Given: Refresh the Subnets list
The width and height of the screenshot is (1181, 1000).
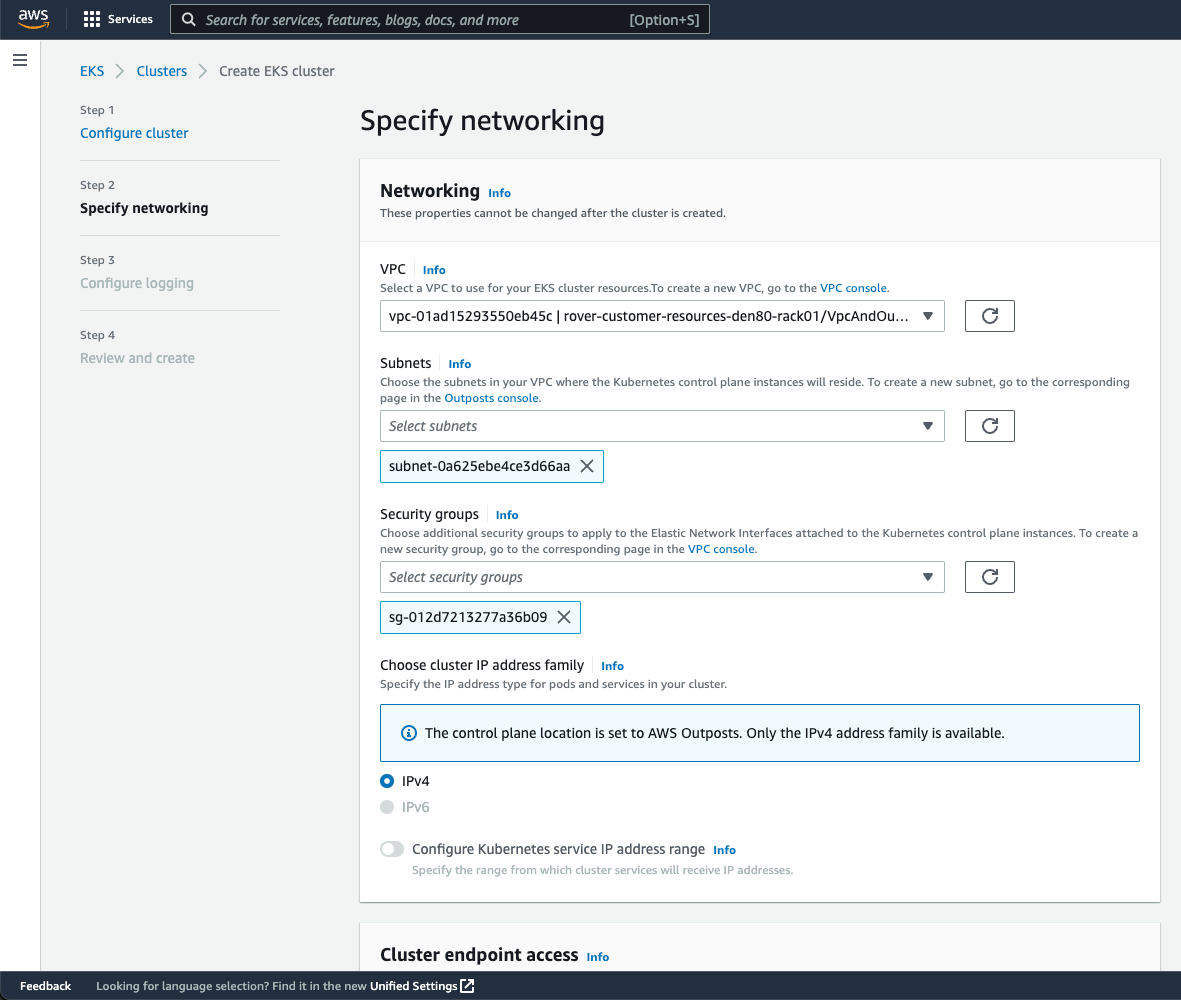Looking at the screenshot, I should click(x=989, y=425).
